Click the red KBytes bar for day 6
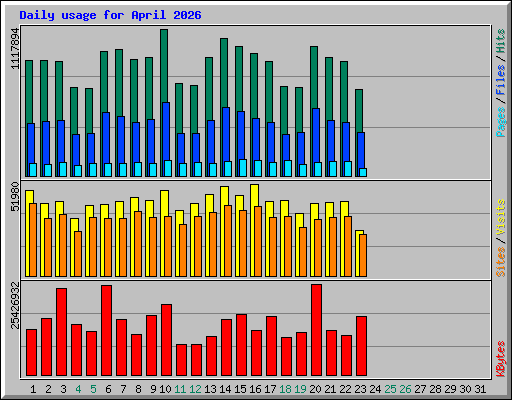This screenshot has width=512, height=400. tap(106, 330)
